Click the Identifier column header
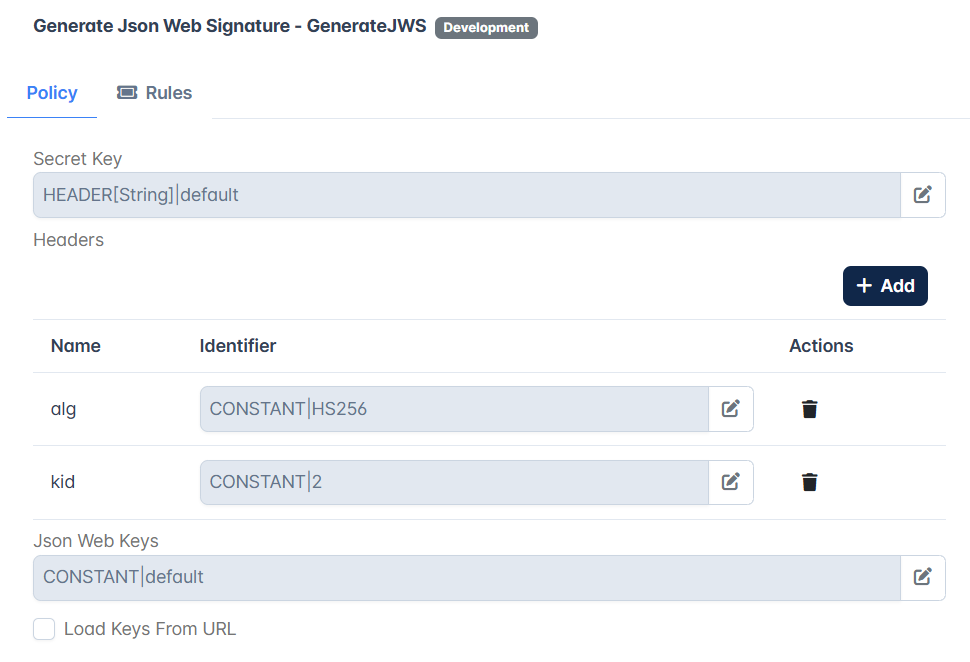Viewport: 970px width, 662px height. coord(238,346)
